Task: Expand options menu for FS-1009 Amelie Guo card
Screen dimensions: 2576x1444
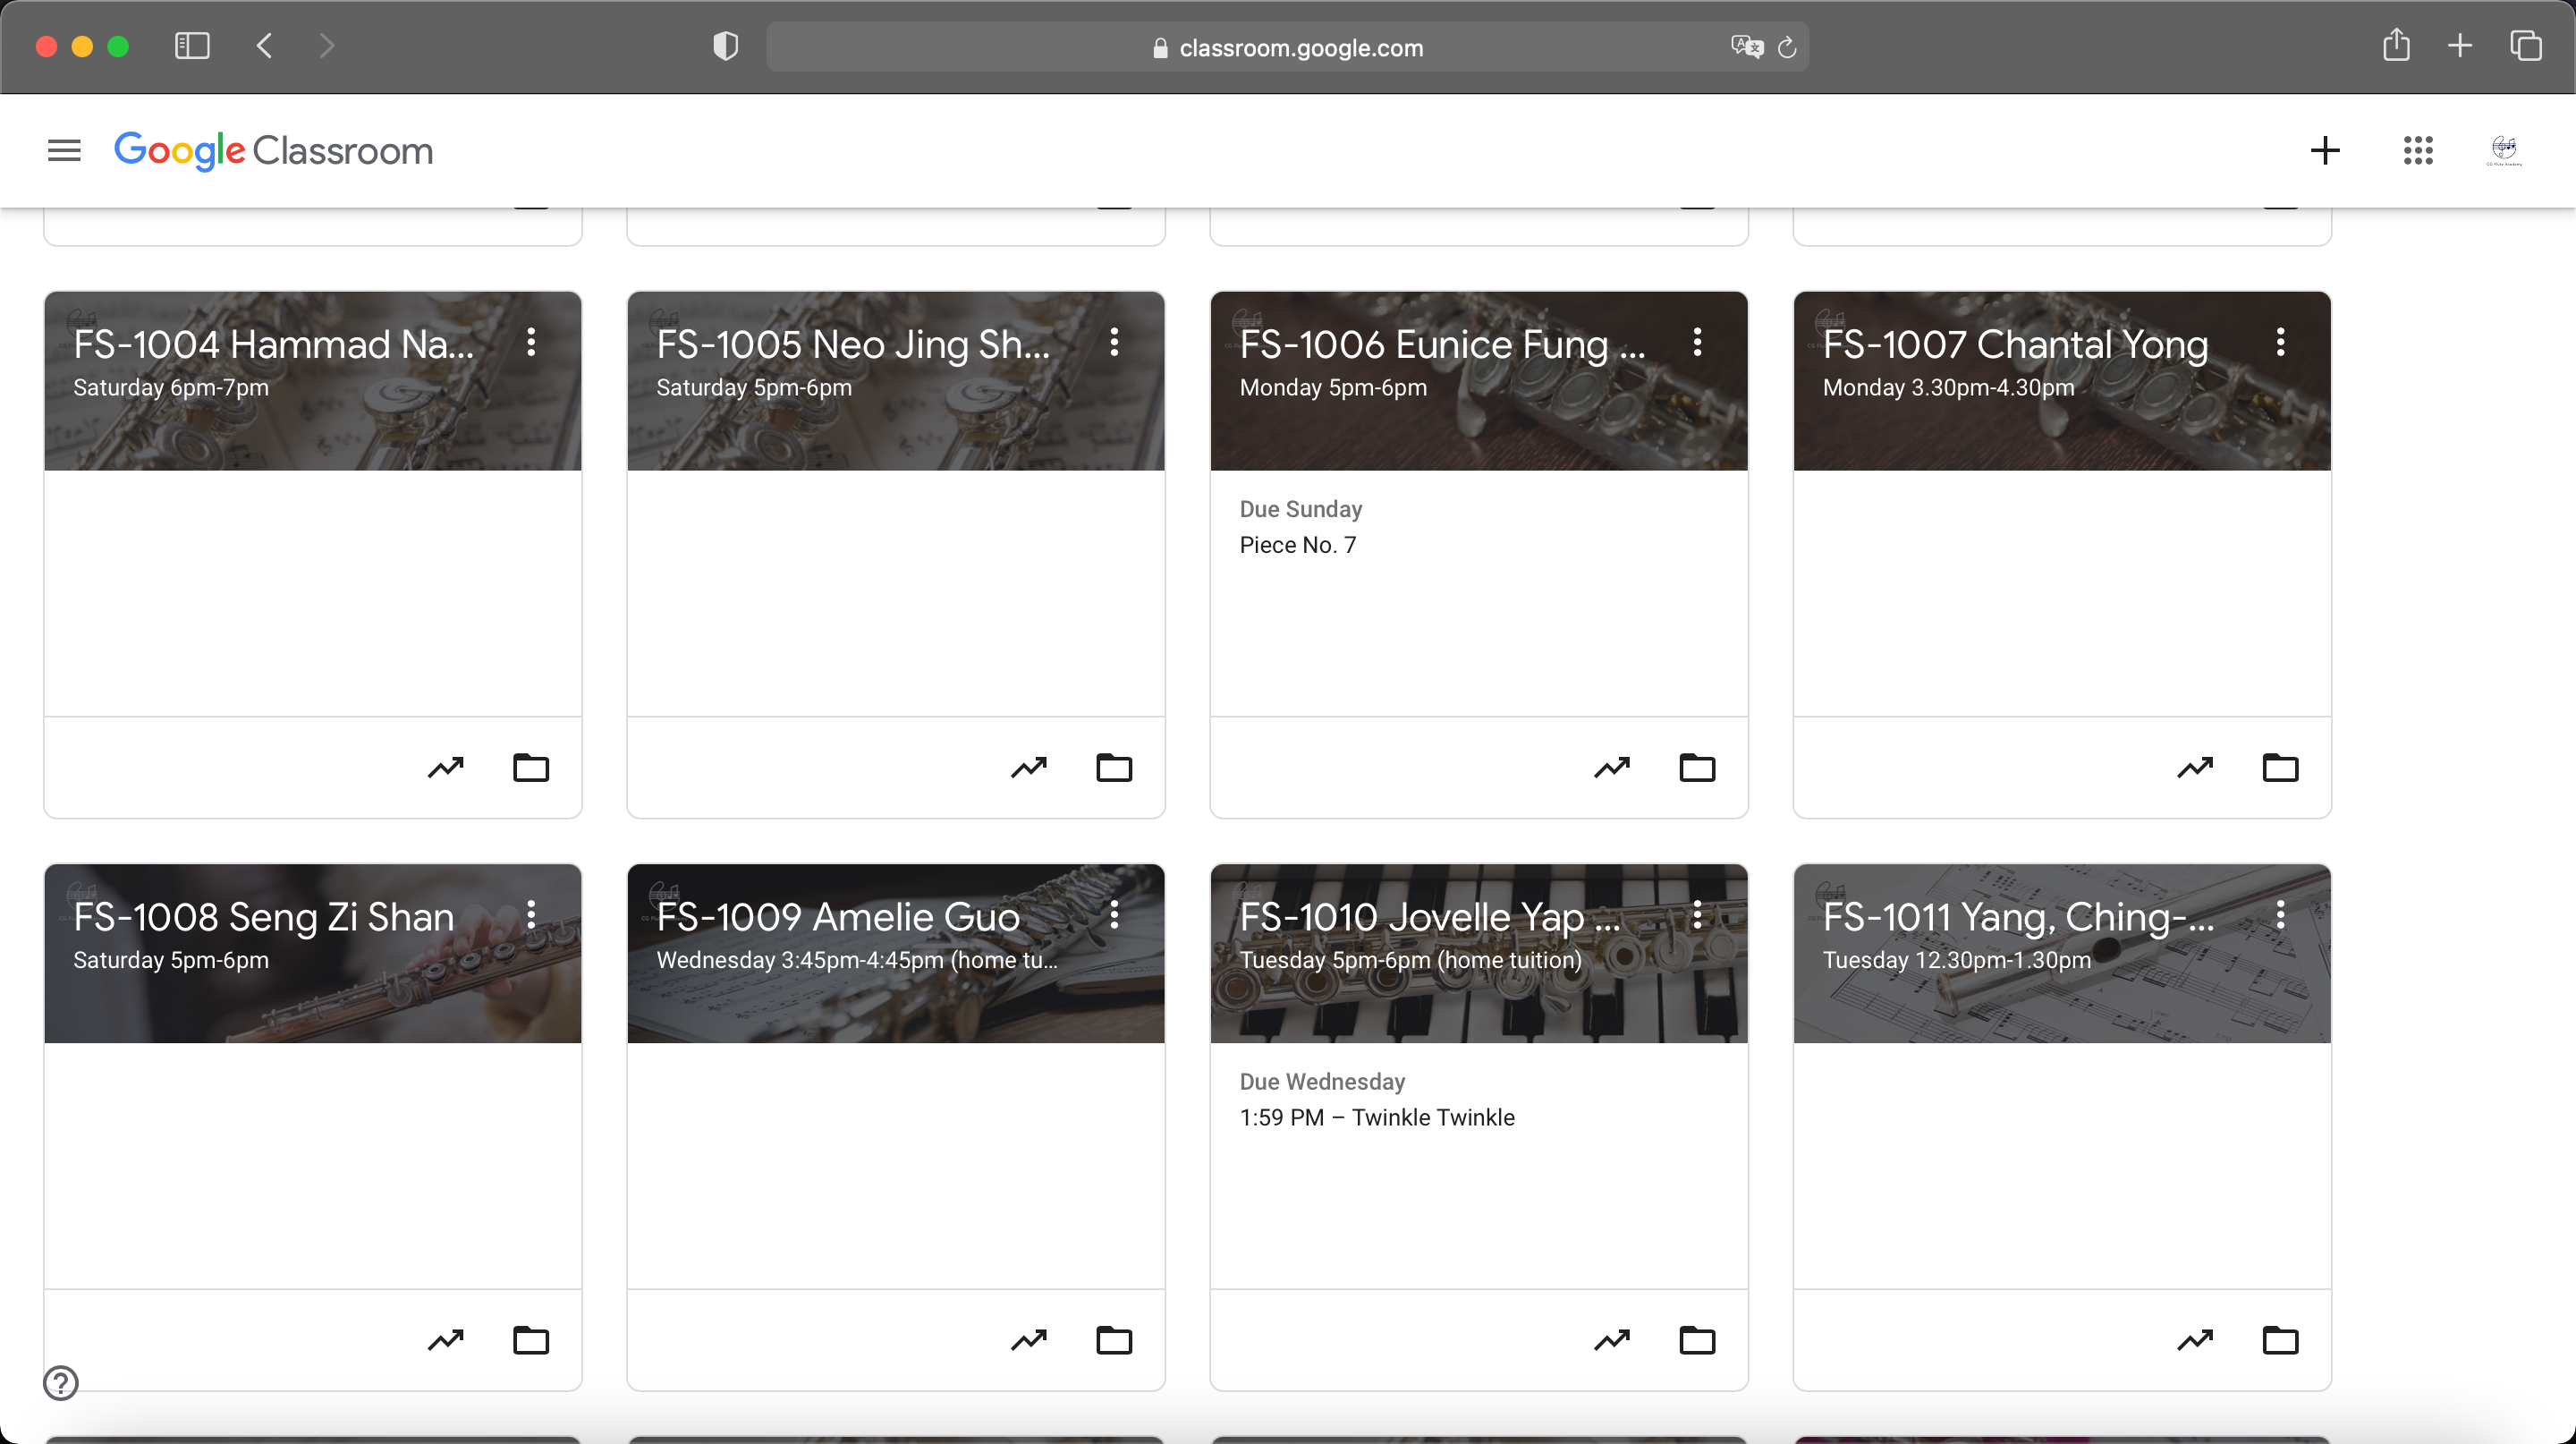Action: point(1114,915)
